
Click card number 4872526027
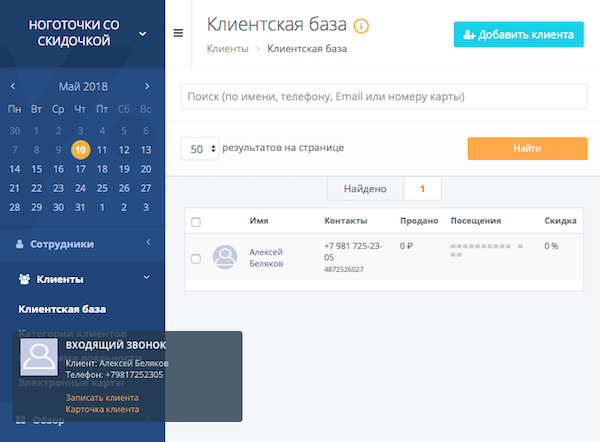click(344, 269)
